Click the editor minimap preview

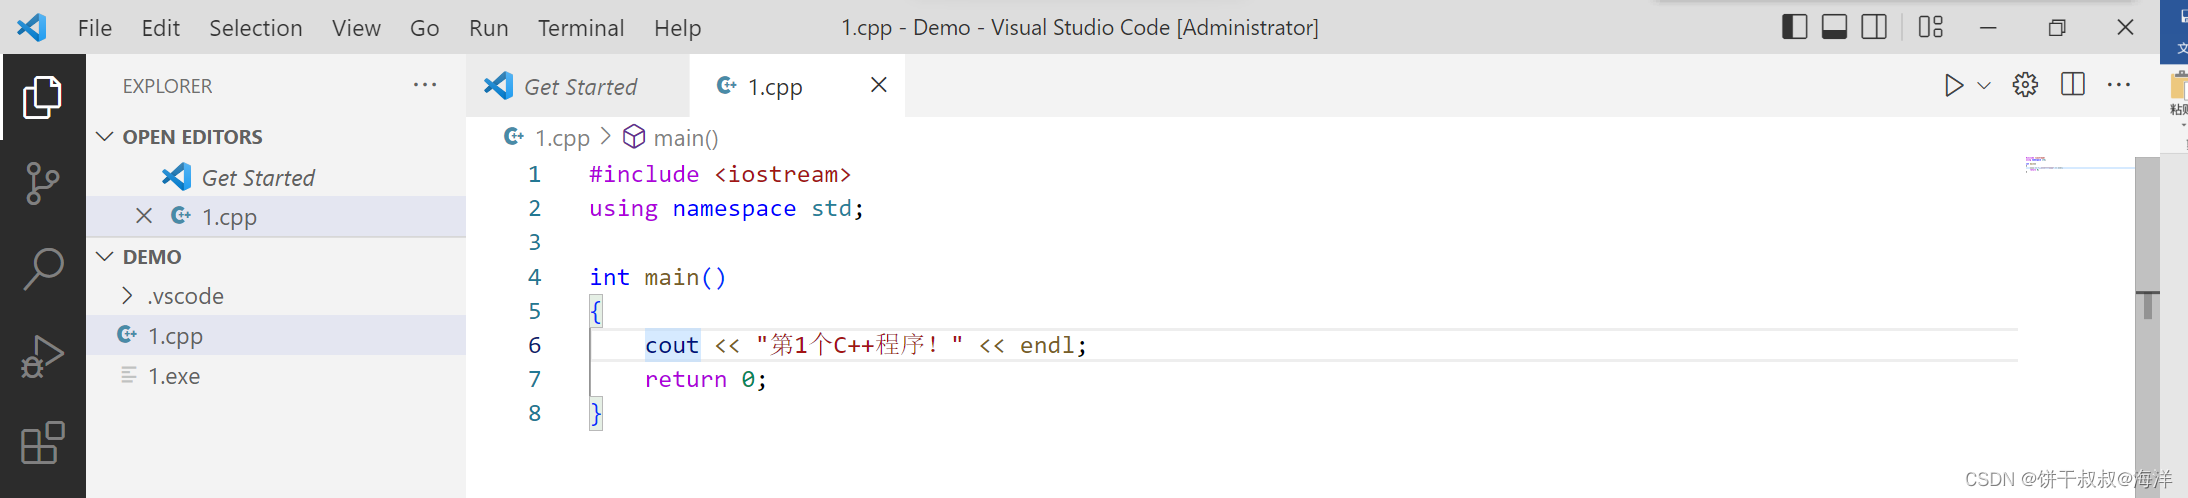pyautogui.click(x=2079, y=164)
